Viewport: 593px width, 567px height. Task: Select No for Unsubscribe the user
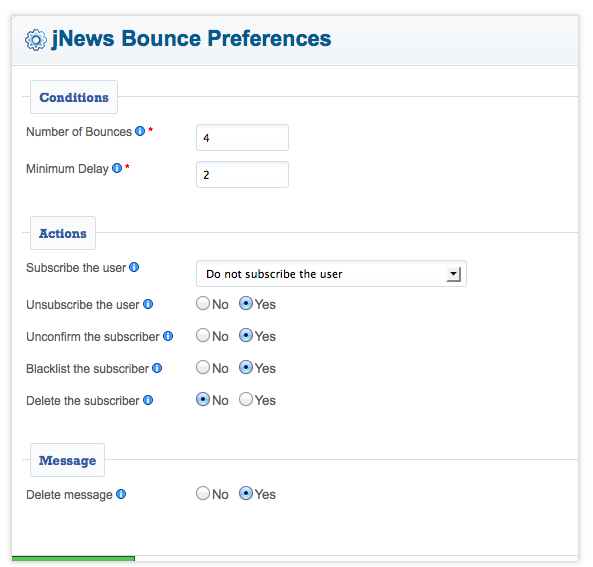click(x=203, y=303)
